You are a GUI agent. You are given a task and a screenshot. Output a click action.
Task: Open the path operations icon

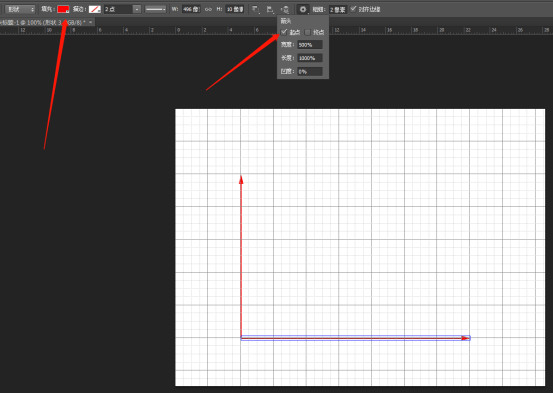coord(255,10)
